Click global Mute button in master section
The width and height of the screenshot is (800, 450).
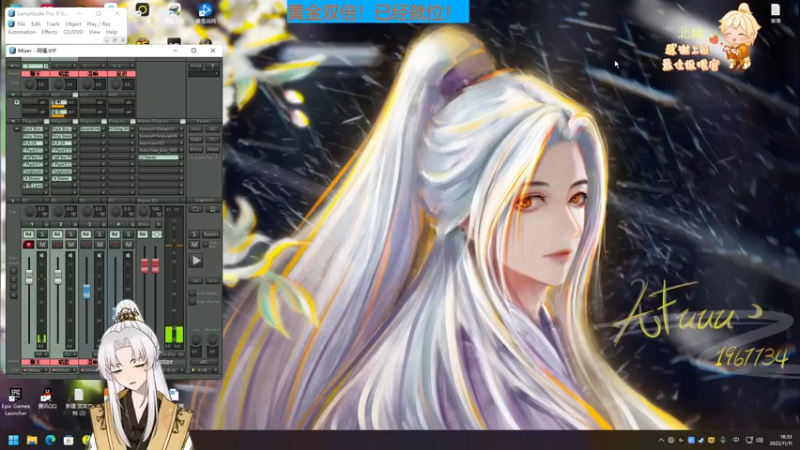(194, 245)
